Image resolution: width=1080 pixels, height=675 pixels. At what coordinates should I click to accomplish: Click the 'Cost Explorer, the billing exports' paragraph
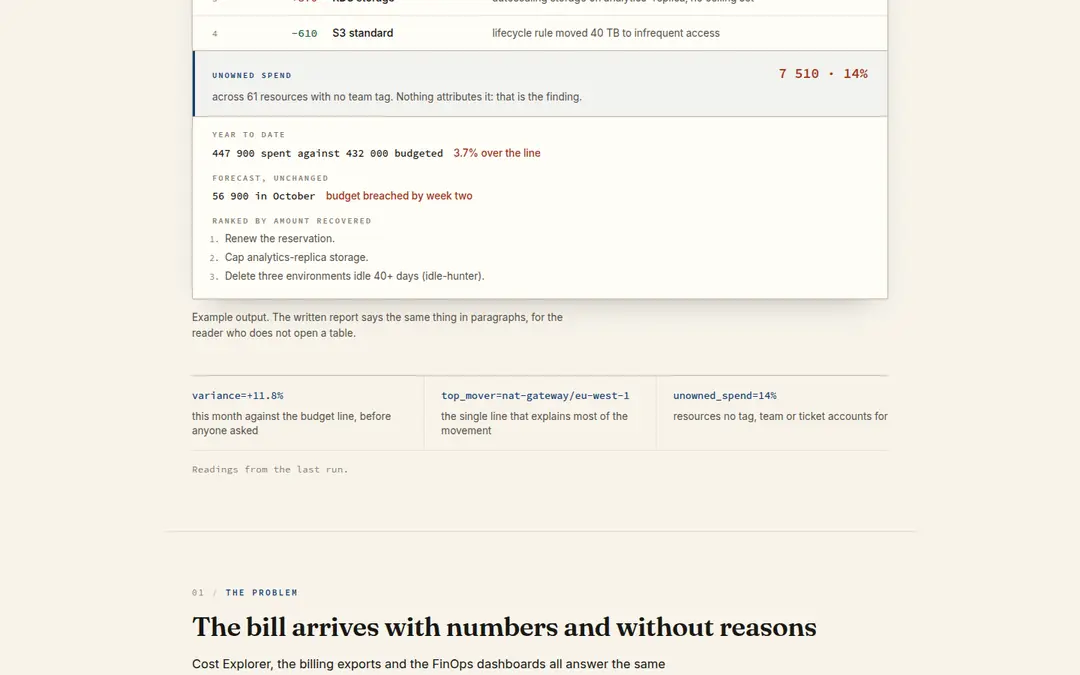(428, 664)
